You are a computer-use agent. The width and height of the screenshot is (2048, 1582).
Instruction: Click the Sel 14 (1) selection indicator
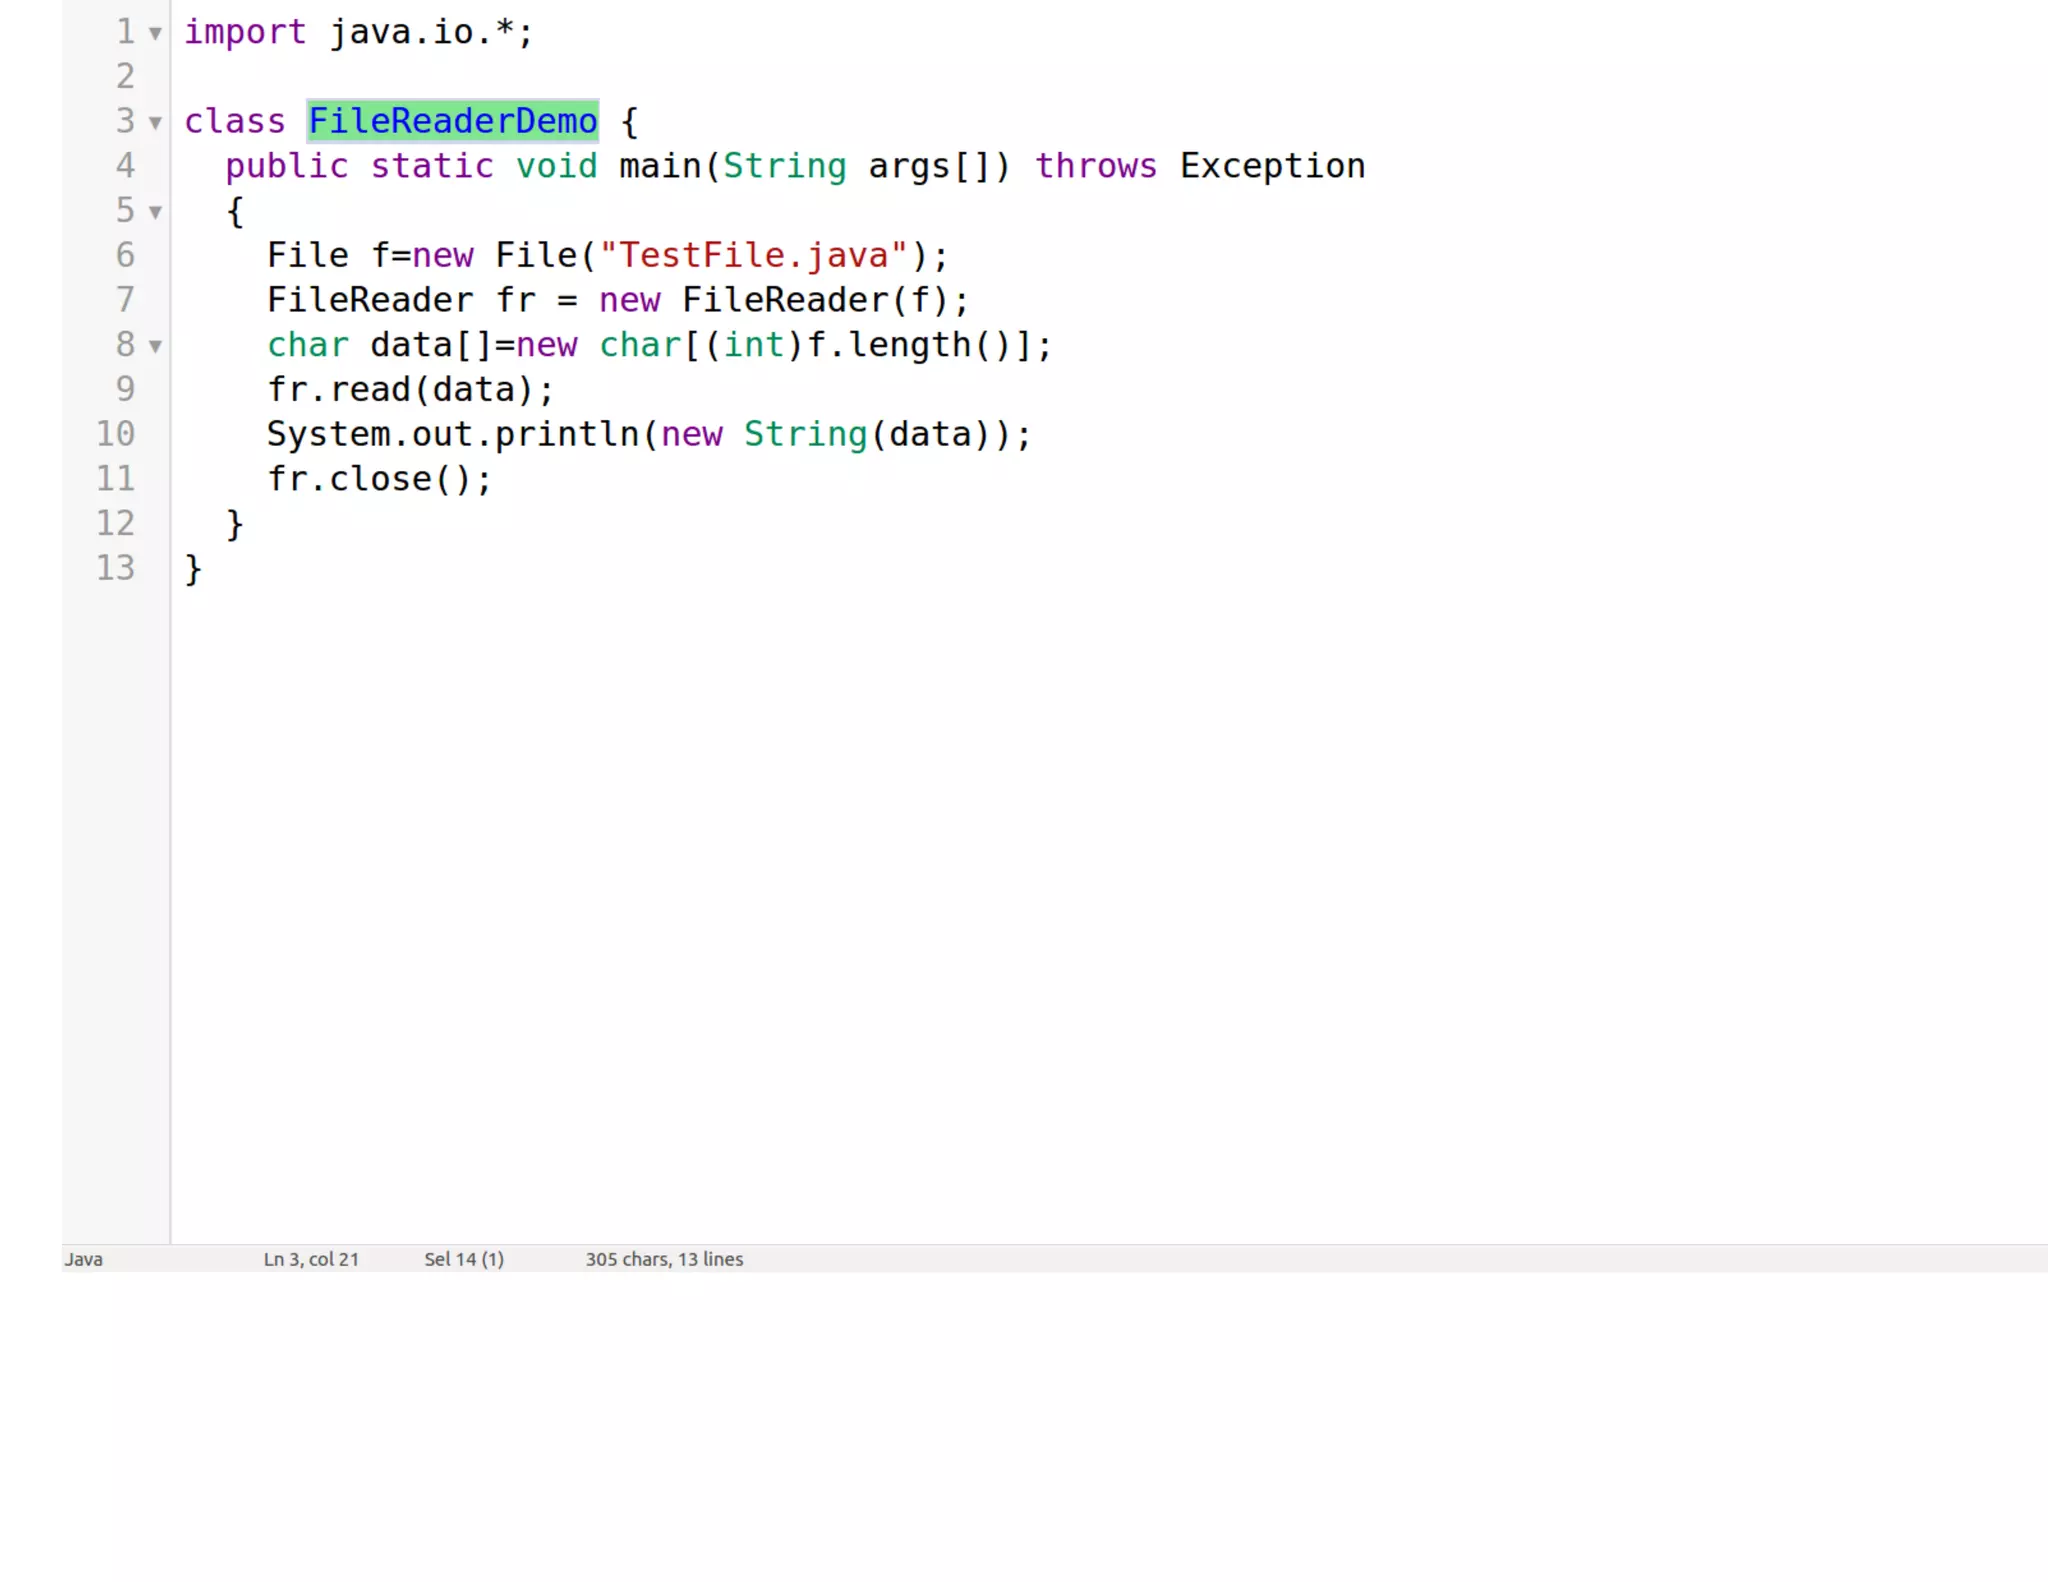pos(464,1259)
